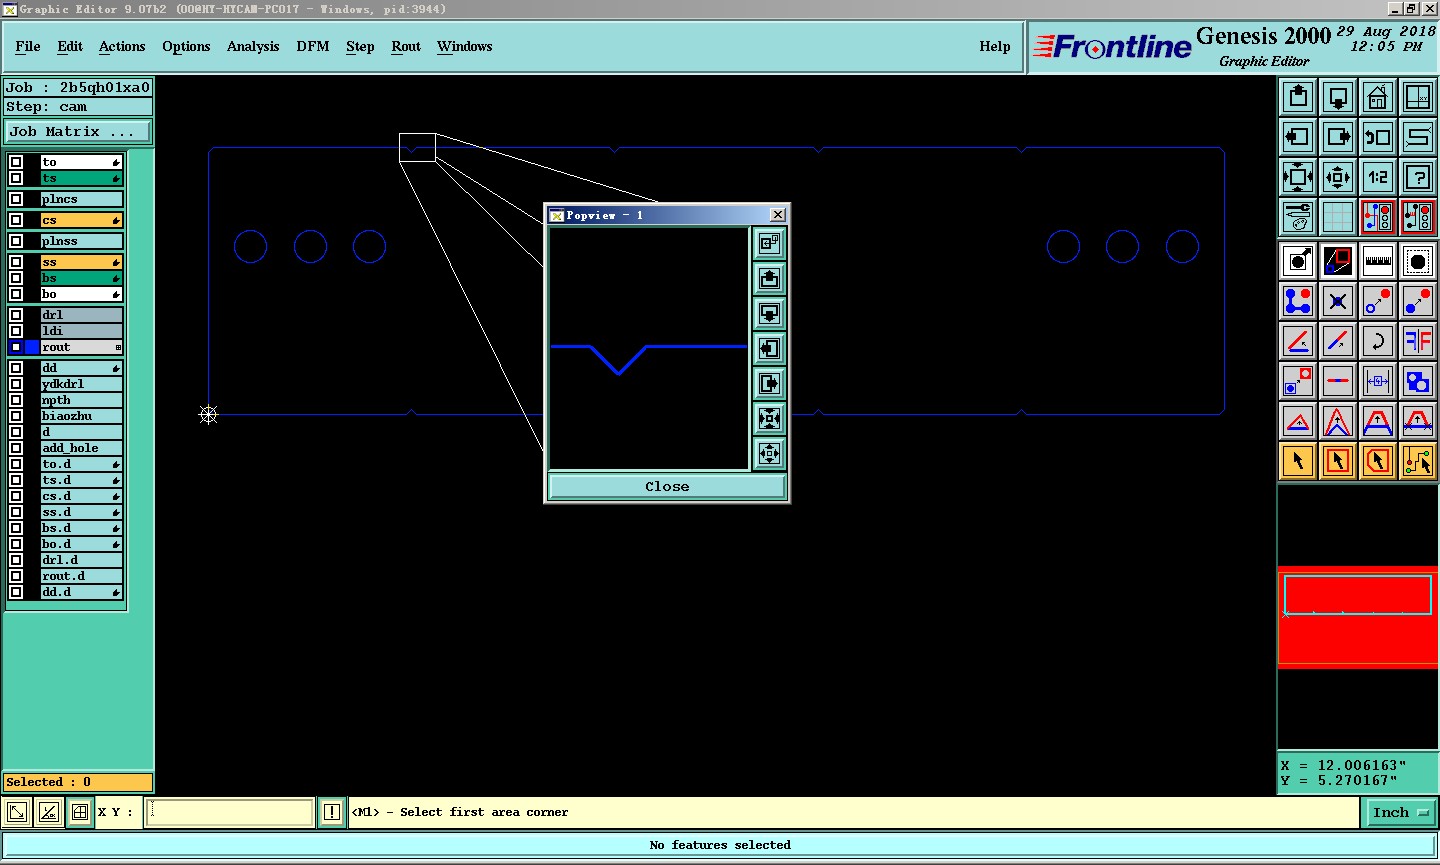The height and width of the screenshot is (865, 1440).
Task: Pan view down using the down arrow icon
Action: (x=1338, y=96)
